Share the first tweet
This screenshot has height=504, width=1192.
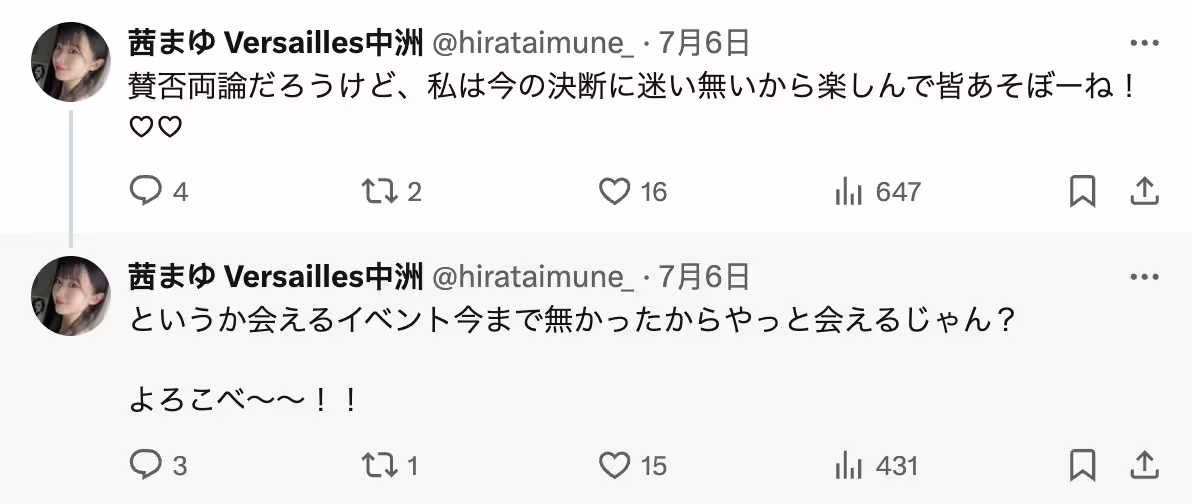point(1143,191)
